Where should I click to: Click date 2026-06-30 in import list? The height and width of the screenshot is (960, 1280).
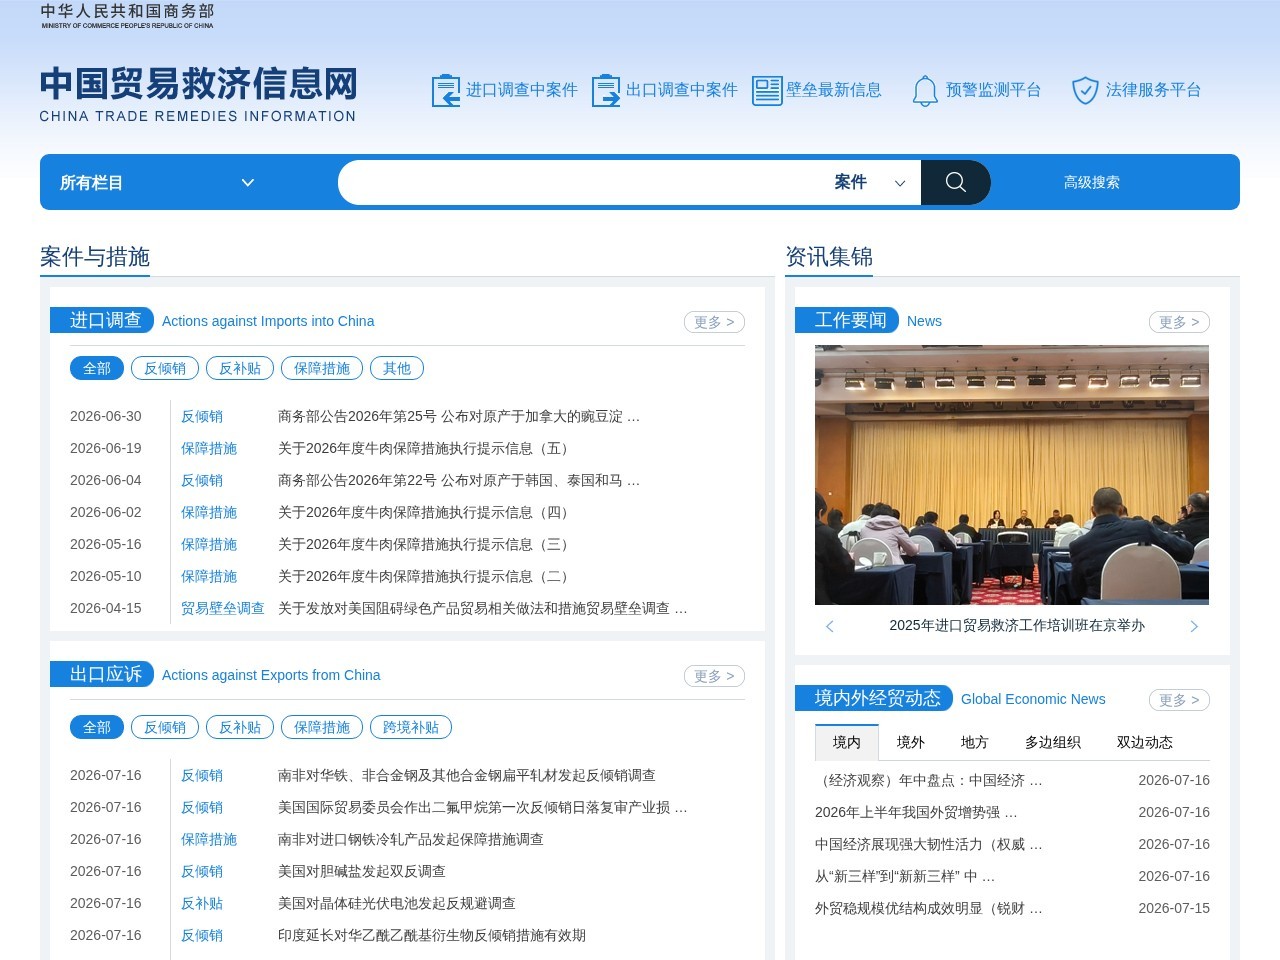106,416
